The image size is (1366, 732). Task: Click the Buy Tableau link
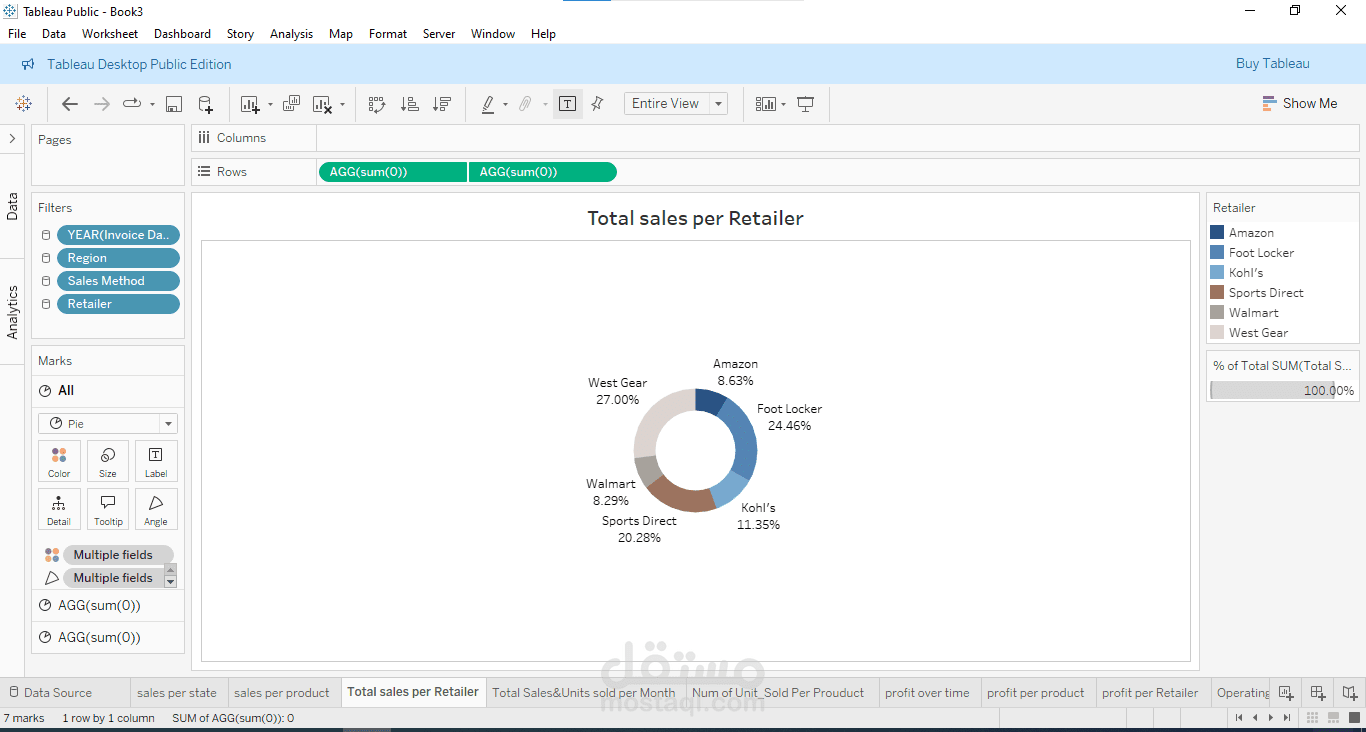pyautogui.click(x=1273, y=64)
